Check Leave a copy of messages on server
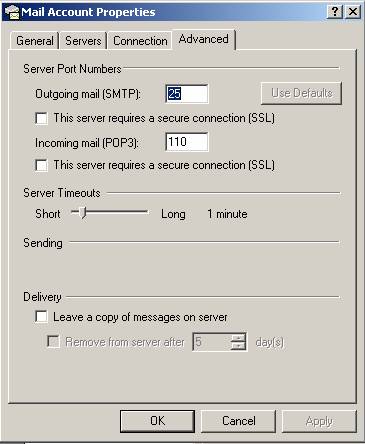Image resolution: width=365 pixels, height=444 pixels. (x=41, y=317)
